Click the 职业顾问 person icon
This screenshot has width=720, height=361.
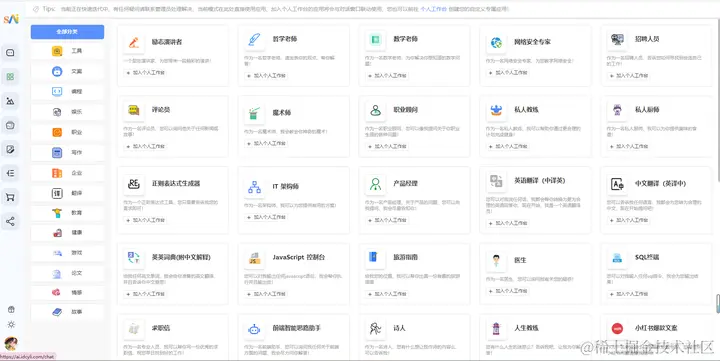[x=375, y=110]
